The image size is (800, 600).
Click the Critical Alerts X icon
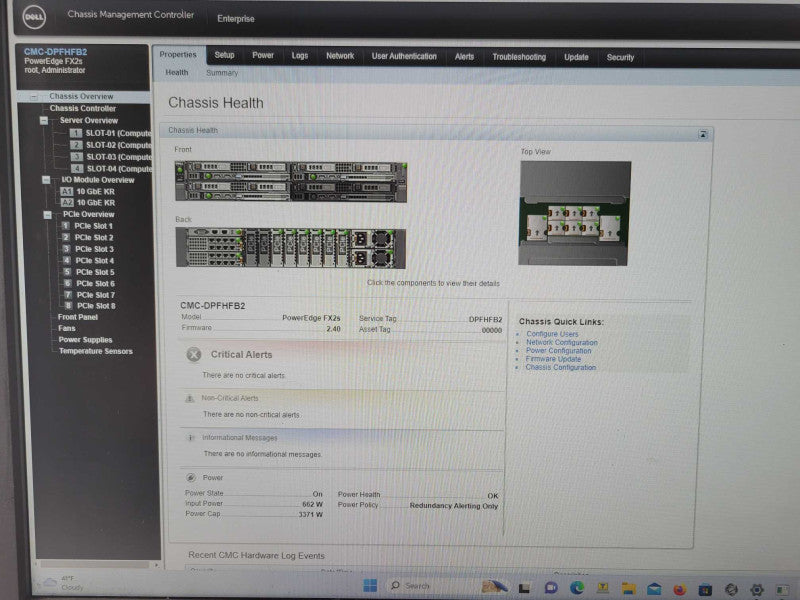[194, 354]
